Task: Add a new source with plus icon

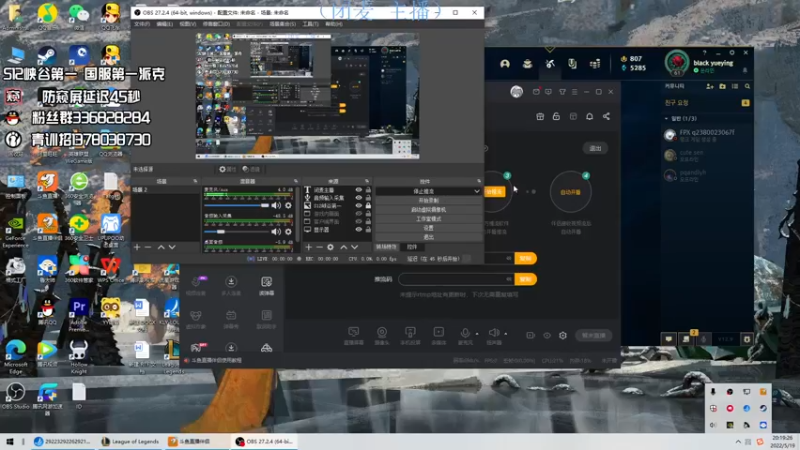Action: 308,247
